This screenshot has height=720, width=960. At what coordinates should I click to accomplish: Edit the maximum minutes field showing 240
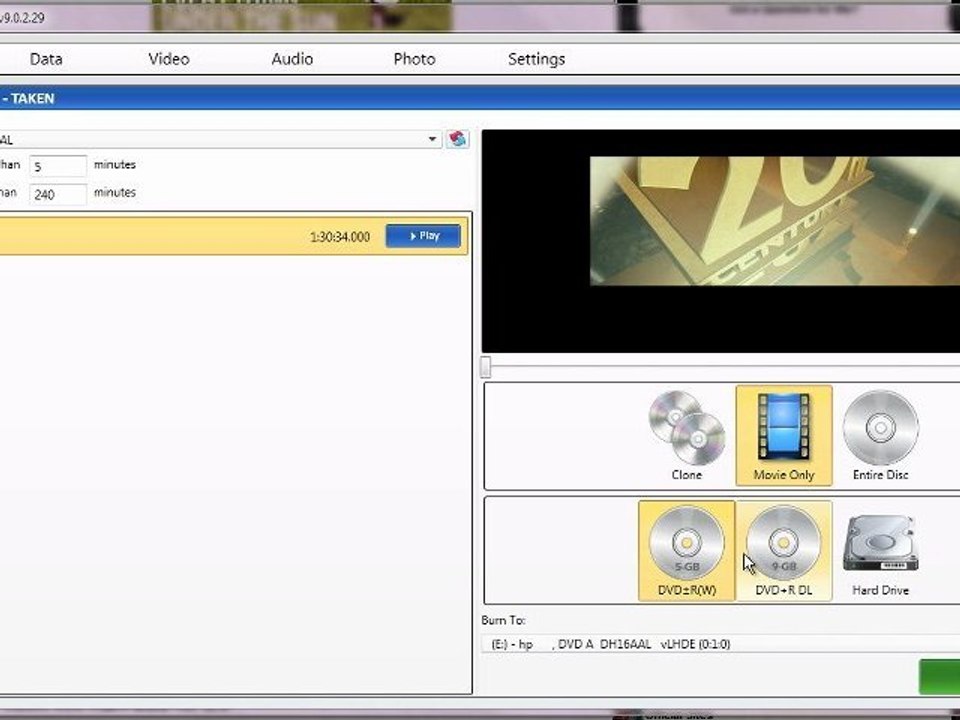click(58, 194)
